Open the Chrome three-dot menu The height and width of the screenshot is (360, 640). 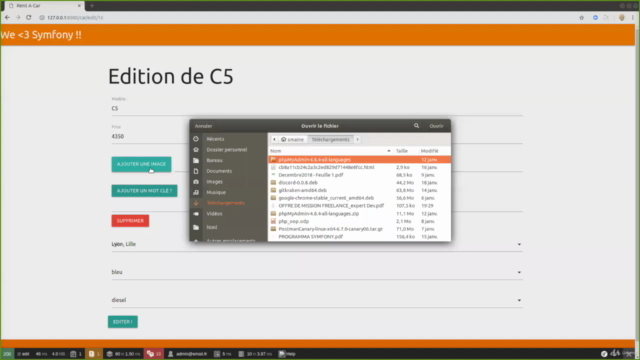pyautogui.click(x=633, y=18)
